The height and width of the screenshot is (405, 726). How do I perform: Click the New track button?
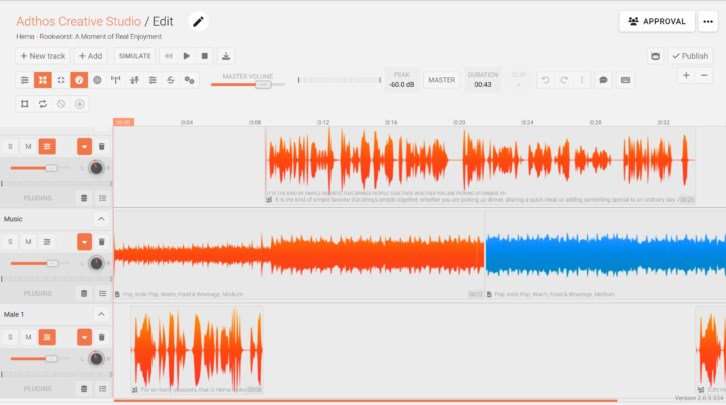tap(43, 56)
